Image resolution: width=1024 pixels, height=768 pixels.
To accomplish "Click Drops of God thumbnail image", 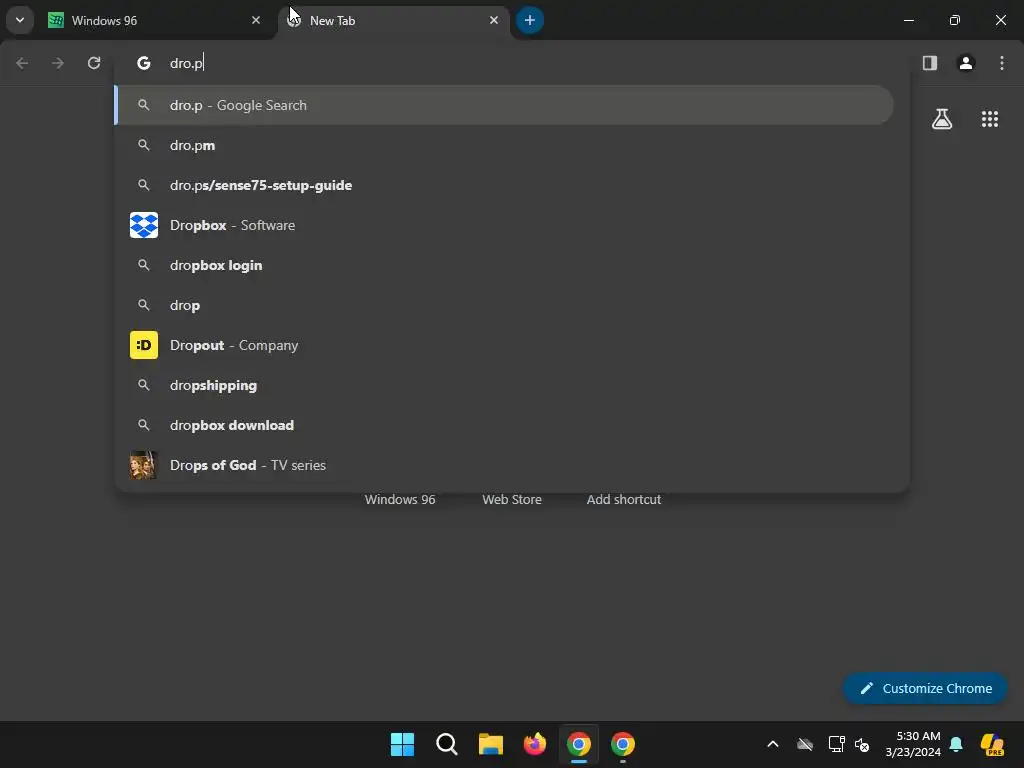I will (x=144, y=465).
